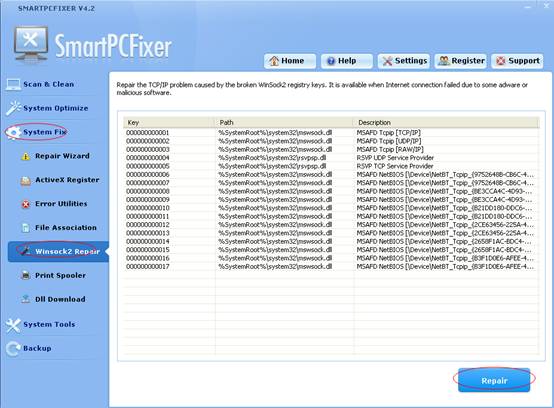Click the Help button label
This screenshot has height=408, width=554.
[x=347, y=61]
